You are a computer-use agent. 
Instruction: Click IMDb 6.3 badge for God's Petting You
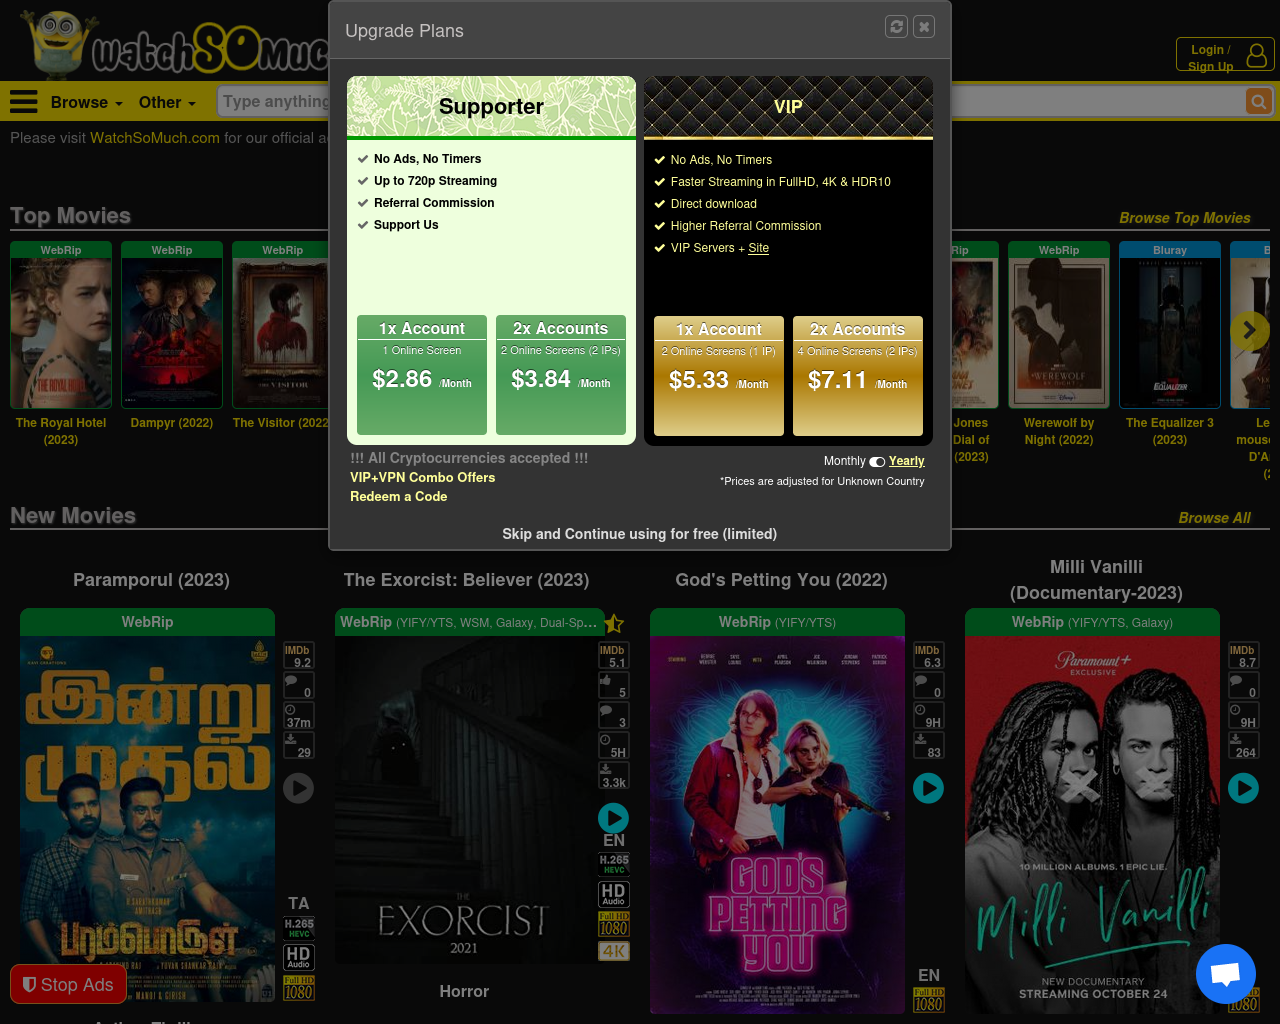(928, 656)
